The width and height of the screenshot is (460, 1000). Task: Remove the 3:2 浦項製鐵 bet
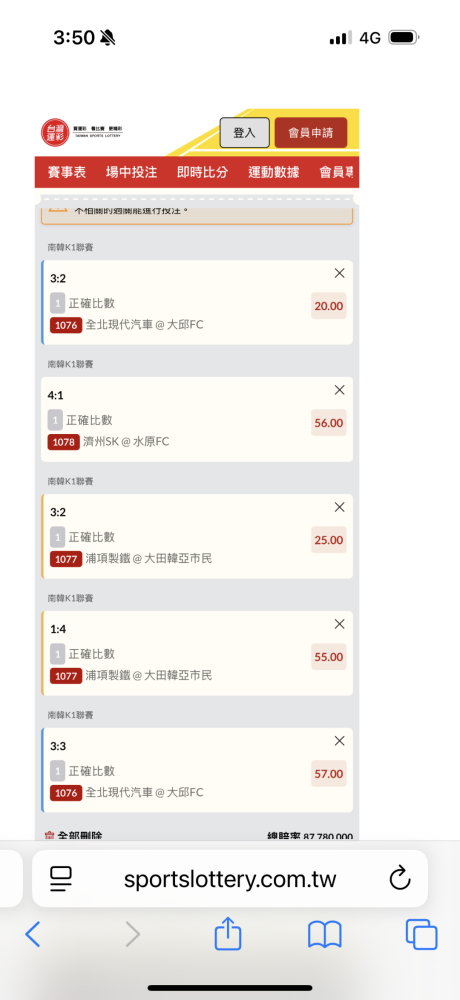point(339,507)
